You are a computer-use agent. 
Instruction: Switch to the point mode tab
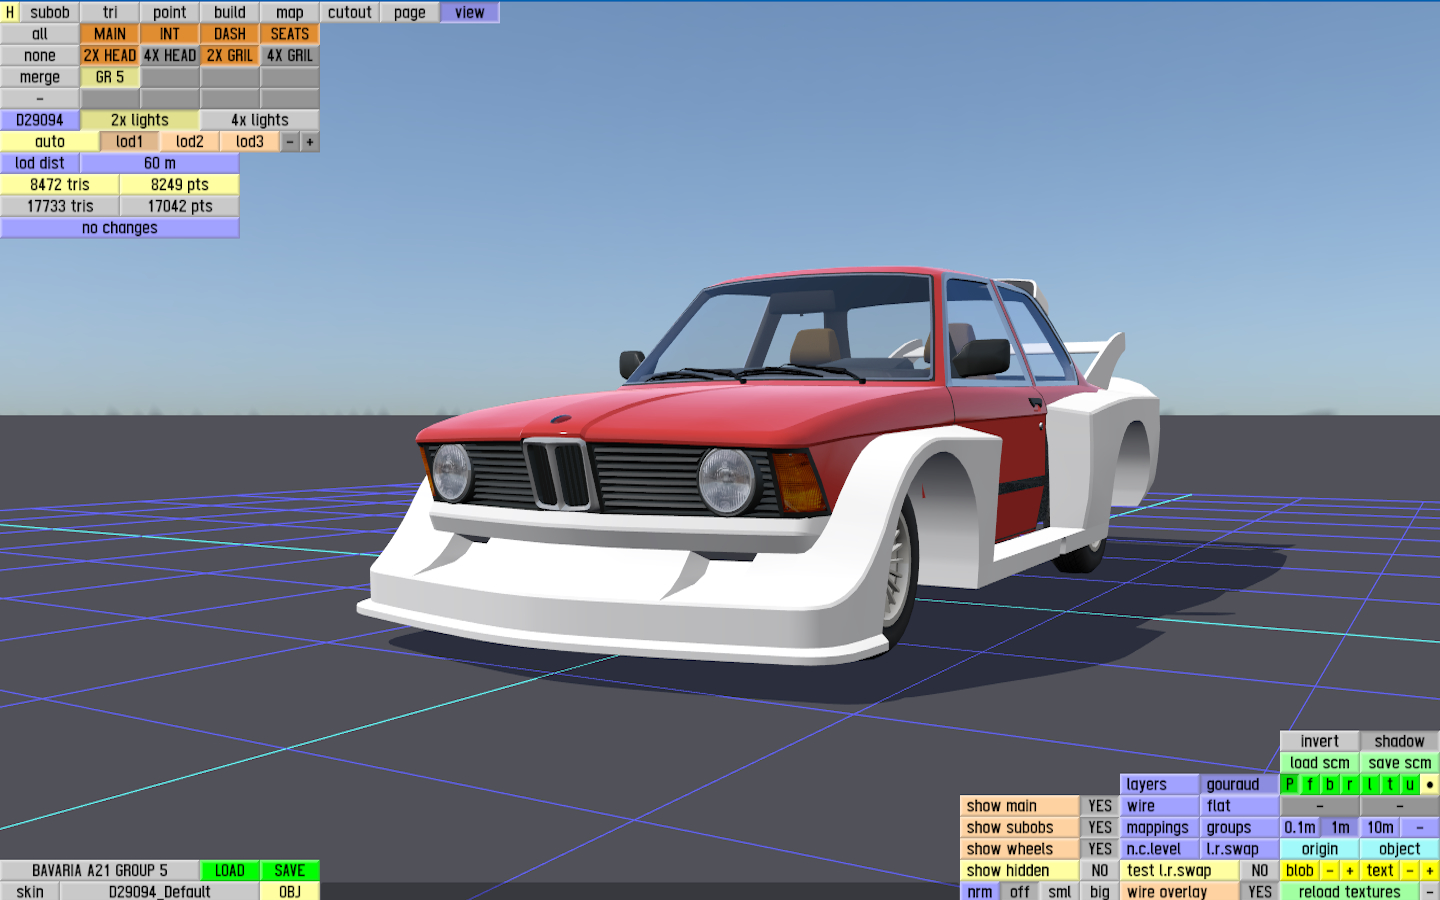[170, 12]
